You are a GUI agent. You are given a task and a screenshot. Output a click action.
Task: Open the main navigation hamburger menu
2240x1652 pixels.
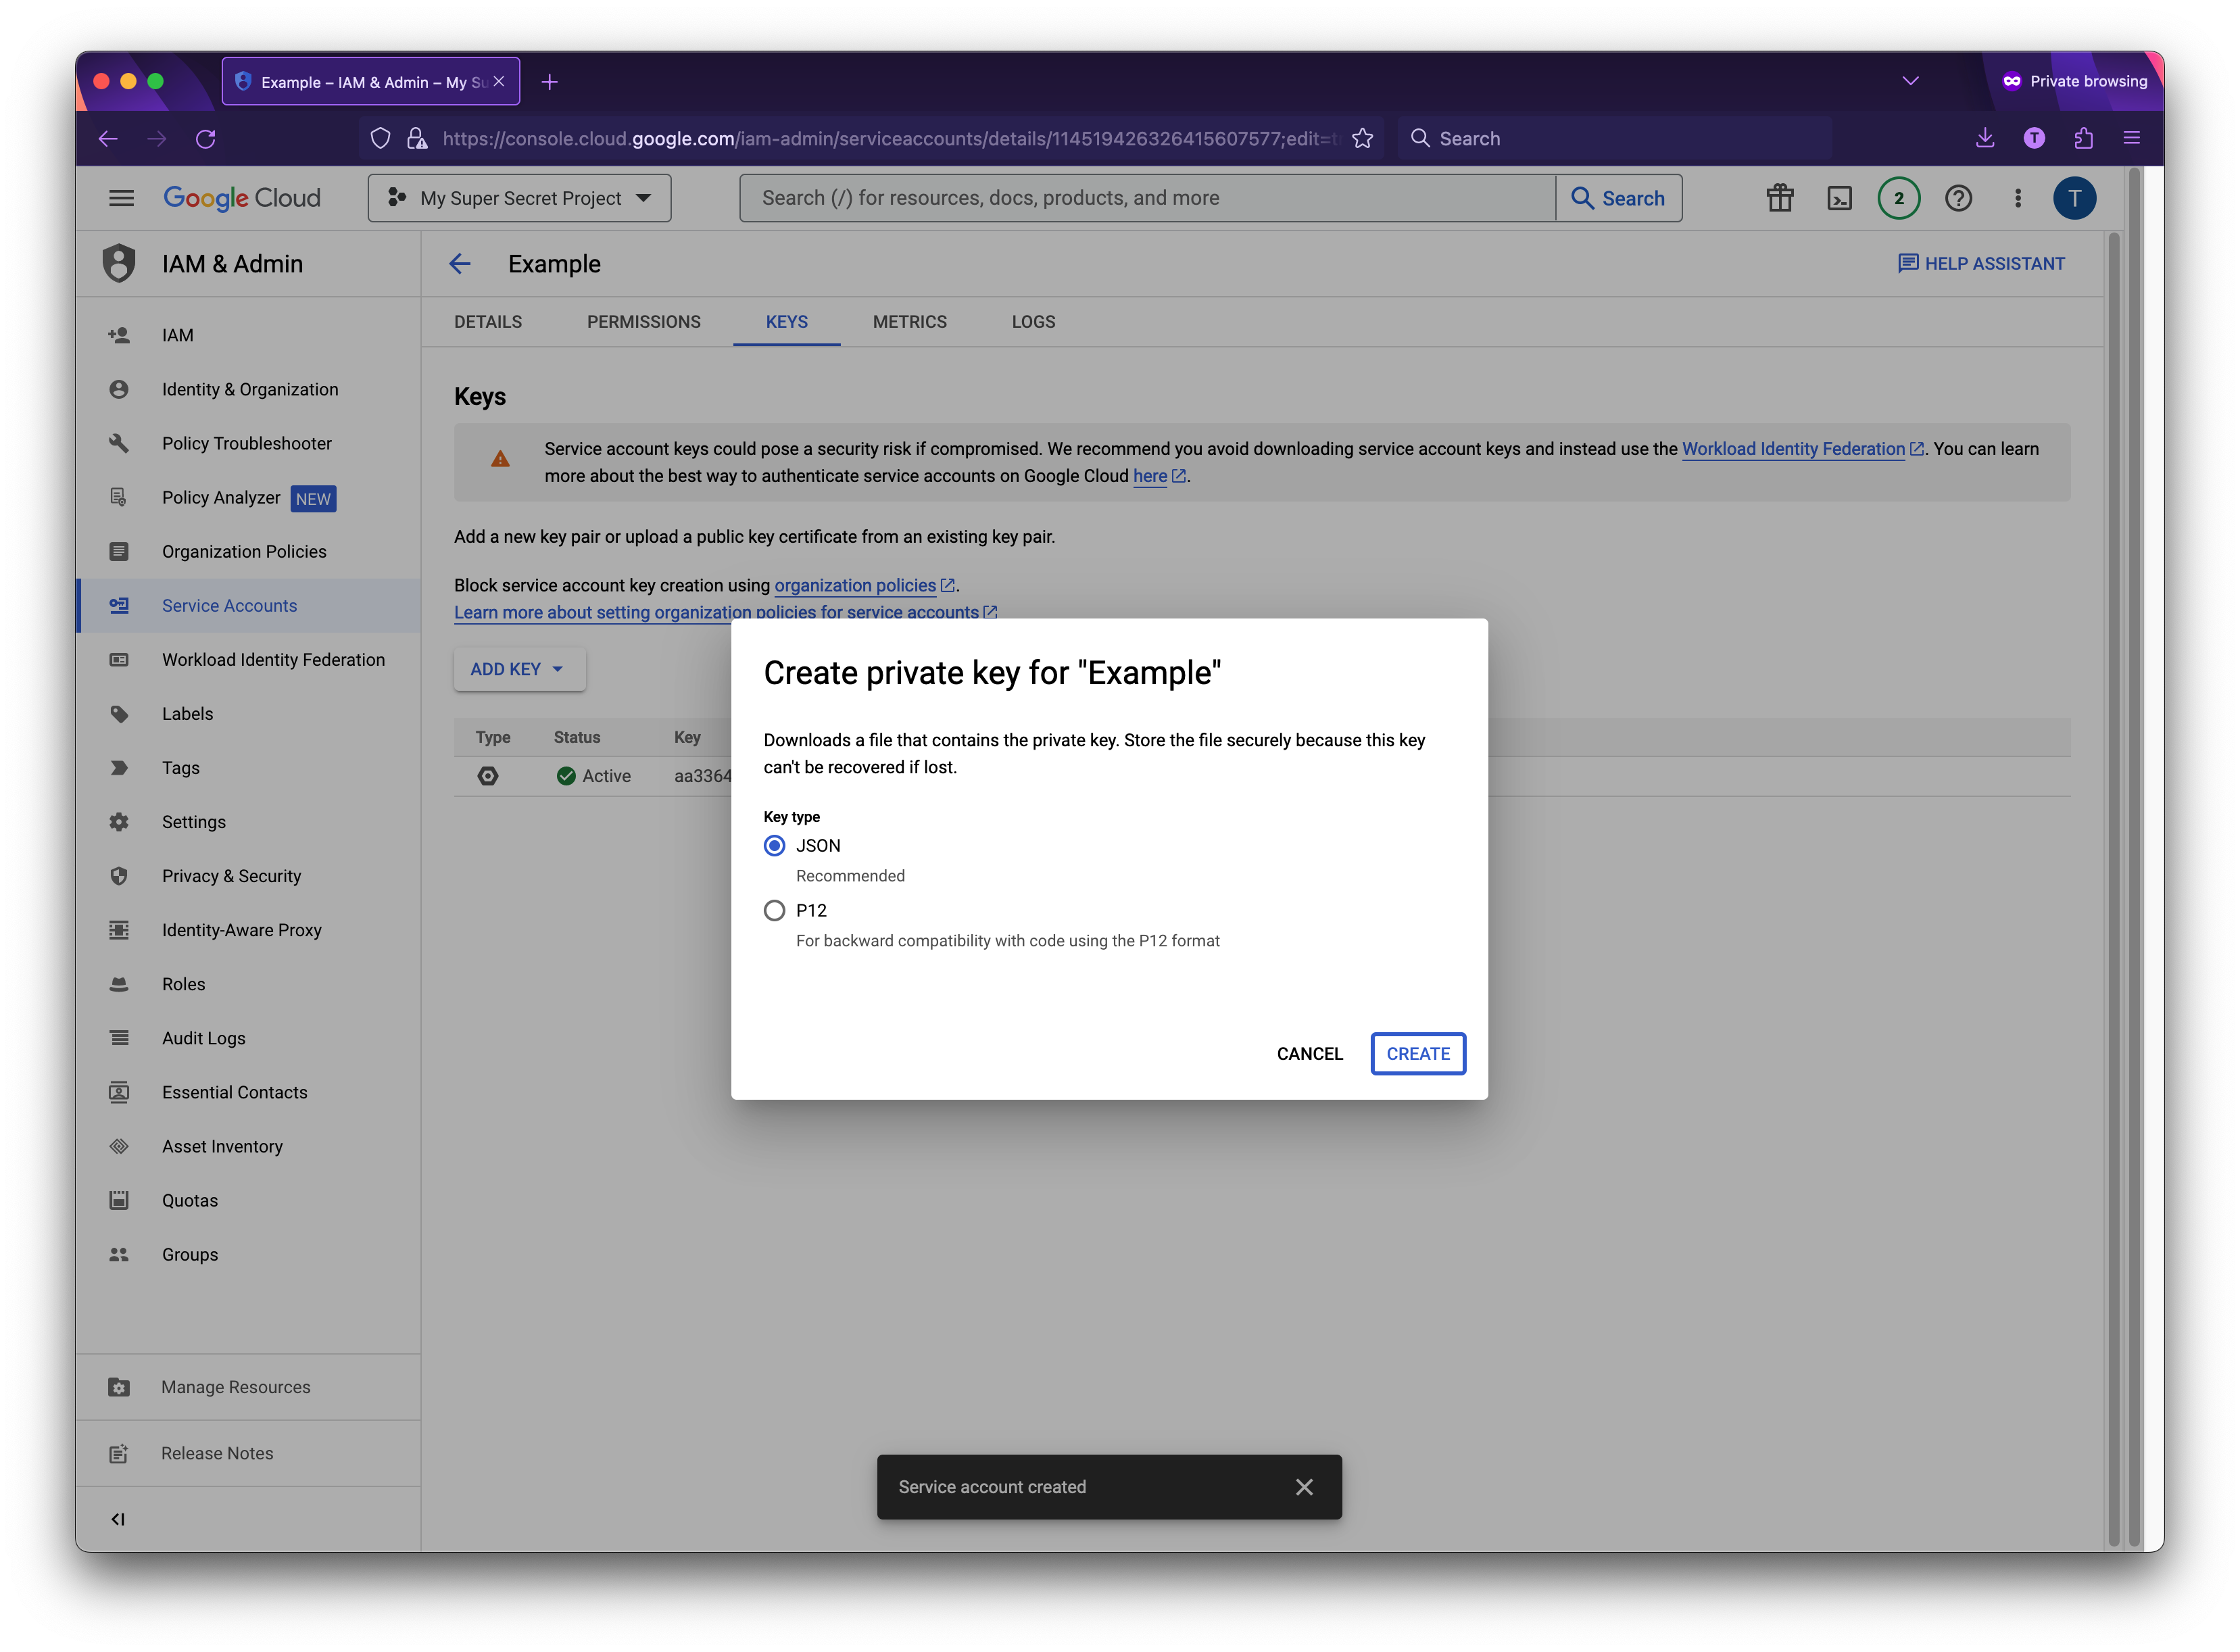point(121,198)
